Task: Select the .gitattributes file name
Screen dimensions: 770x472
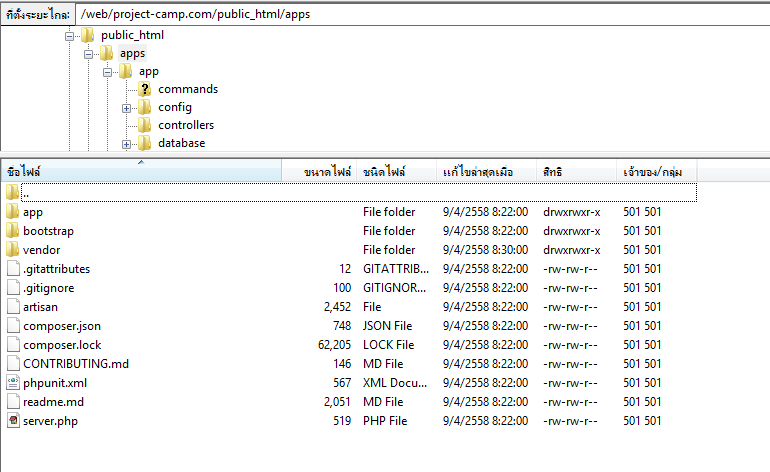Action: 56,269
